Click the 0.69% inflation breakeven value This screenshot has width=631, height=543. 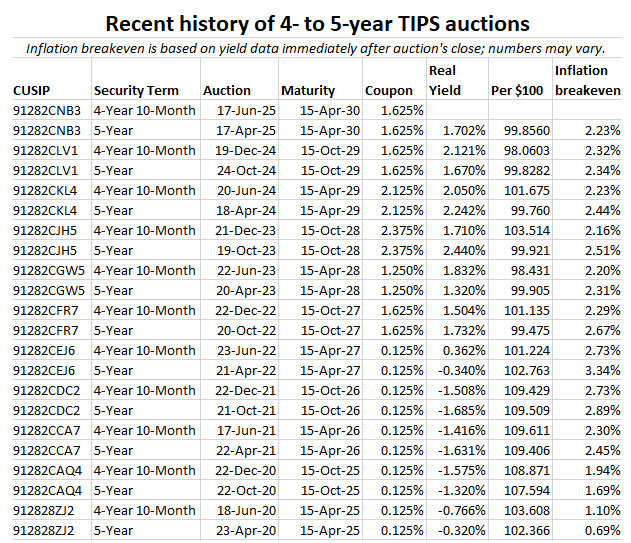[x=601, y=530]
